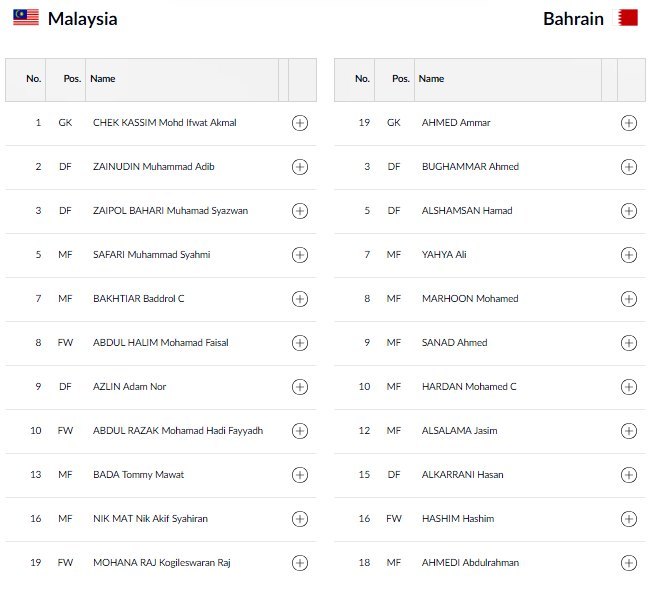Expand HASHIM Hashim forward row

click(628, 519)
